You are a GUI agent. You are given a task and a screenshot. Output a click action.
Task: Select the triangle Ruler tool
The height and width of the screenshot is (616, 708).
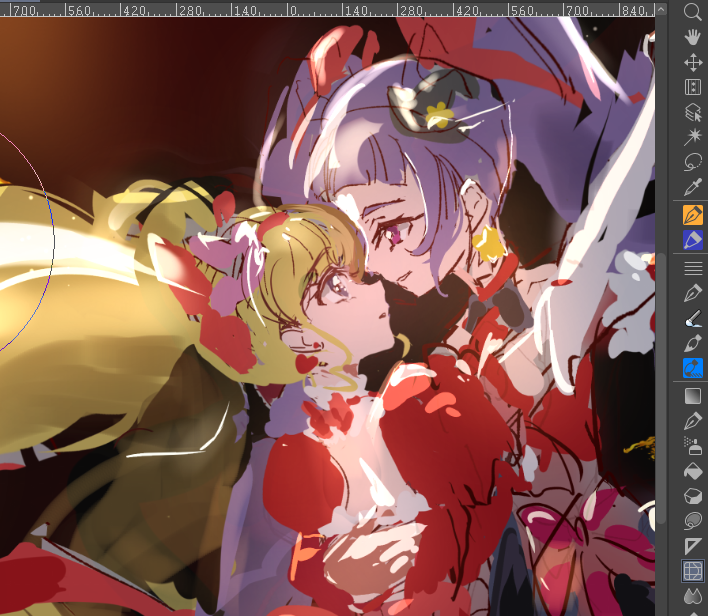click(x=693, y=546)
